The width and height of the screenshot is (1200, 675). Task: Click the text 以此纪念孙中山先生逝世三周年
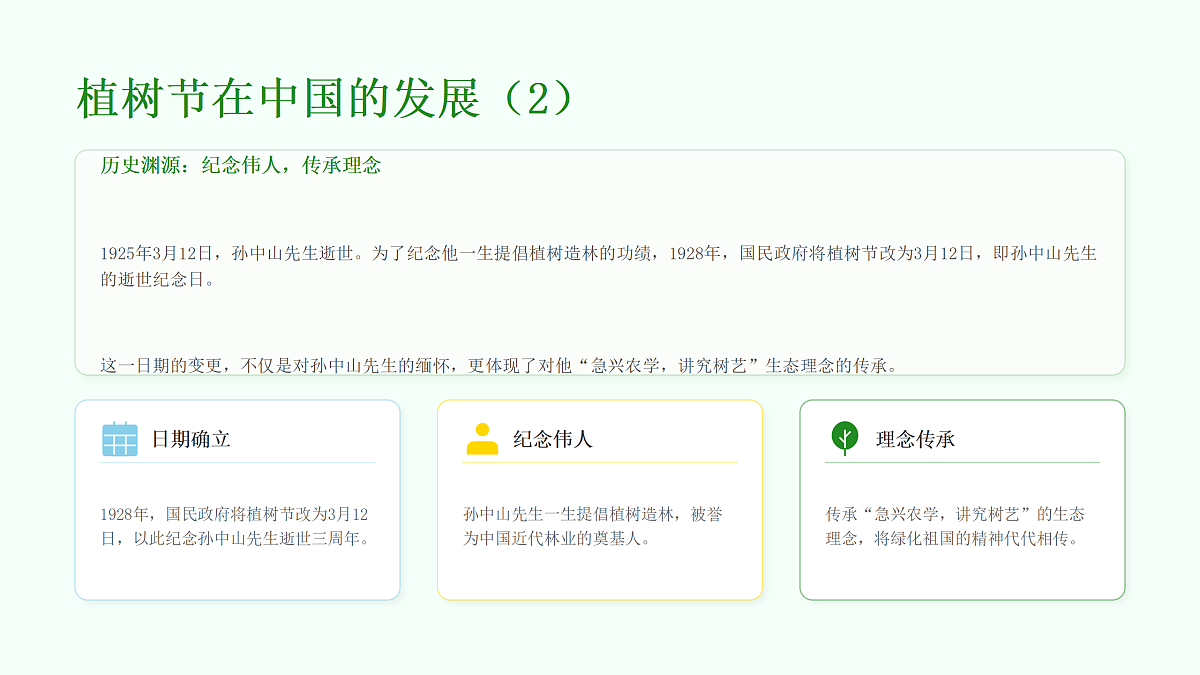[x=246, y=539]
